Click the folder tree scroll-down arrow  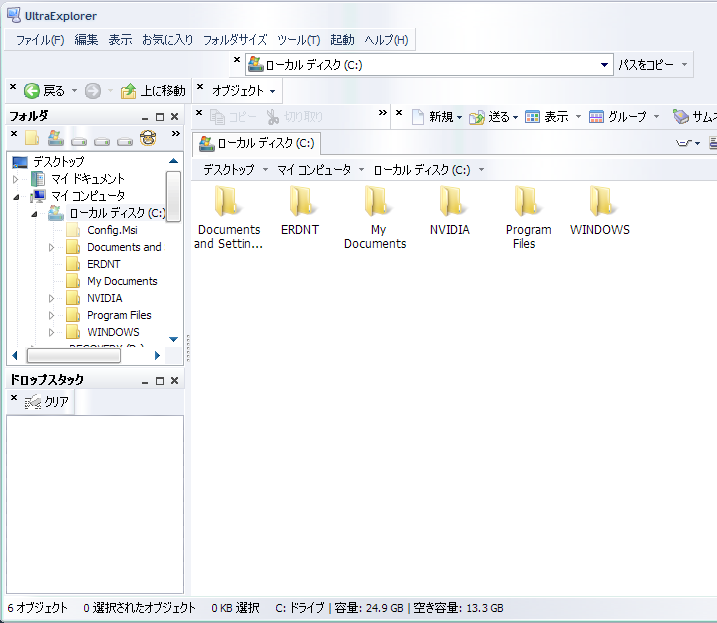tap(173, 339)
